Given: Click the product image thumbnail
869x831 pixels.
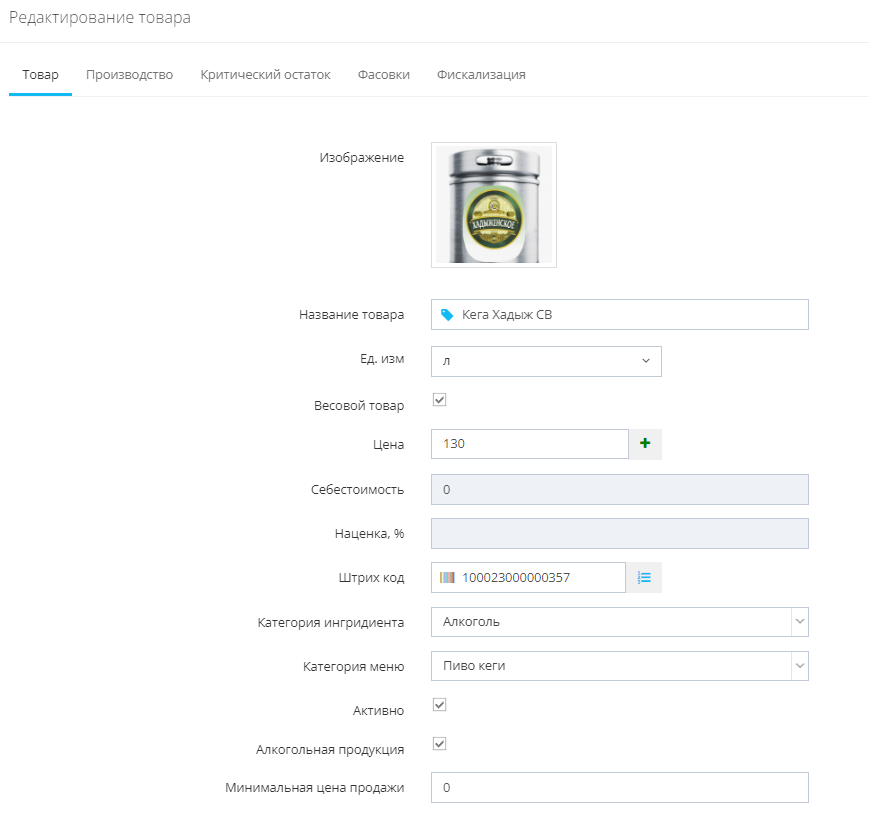Looking at the screenshot, I should point(493,204).
